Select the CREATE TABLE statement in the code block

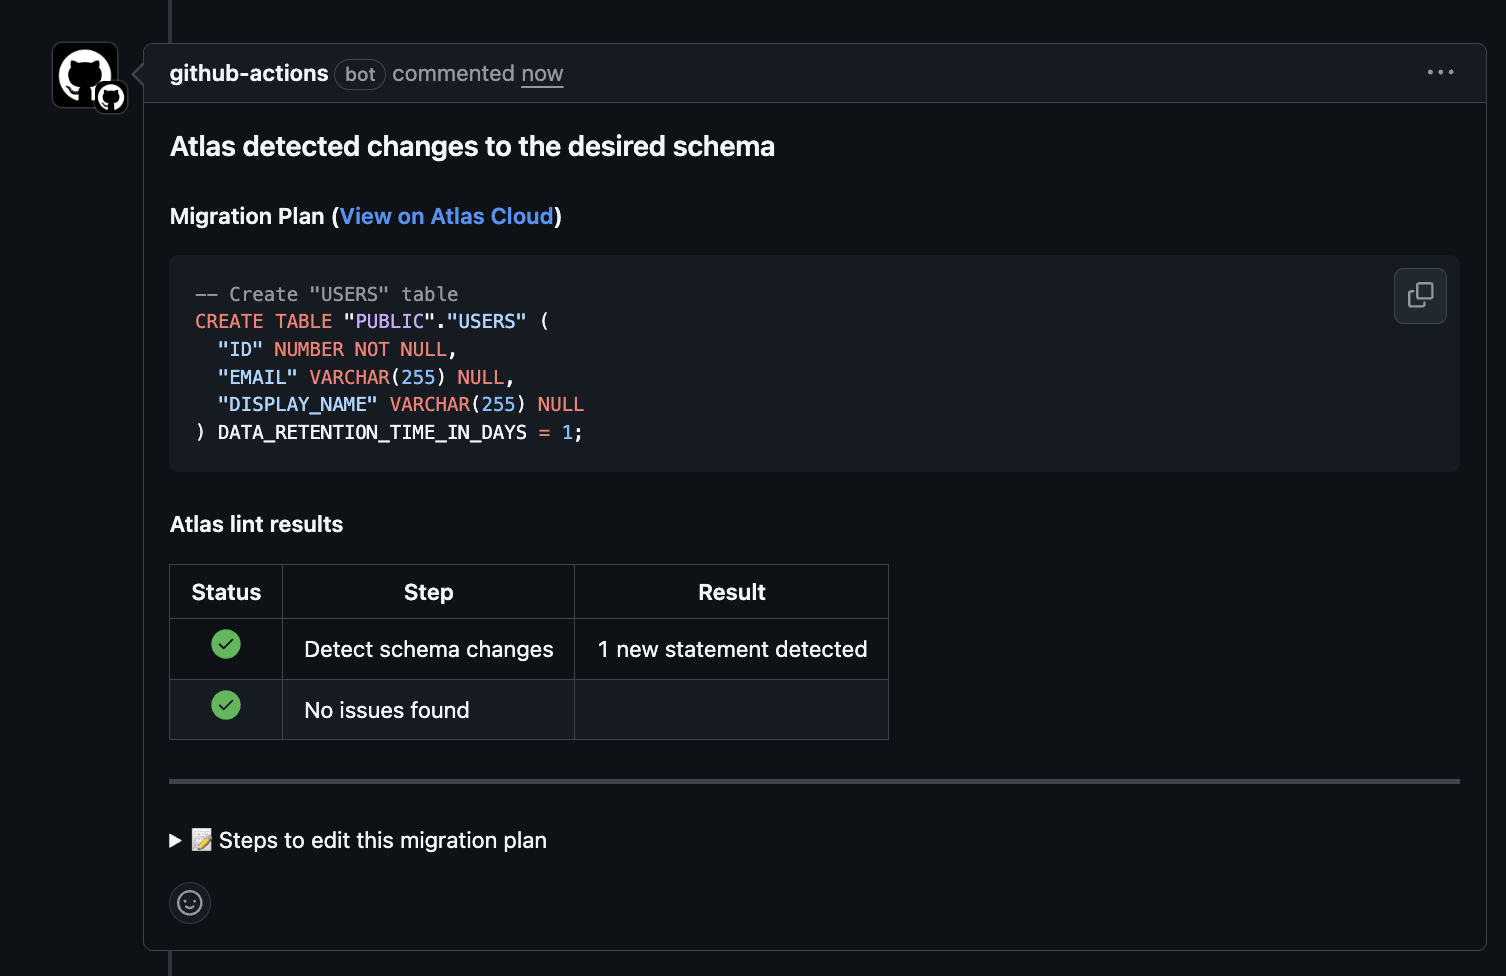[370, 321]
